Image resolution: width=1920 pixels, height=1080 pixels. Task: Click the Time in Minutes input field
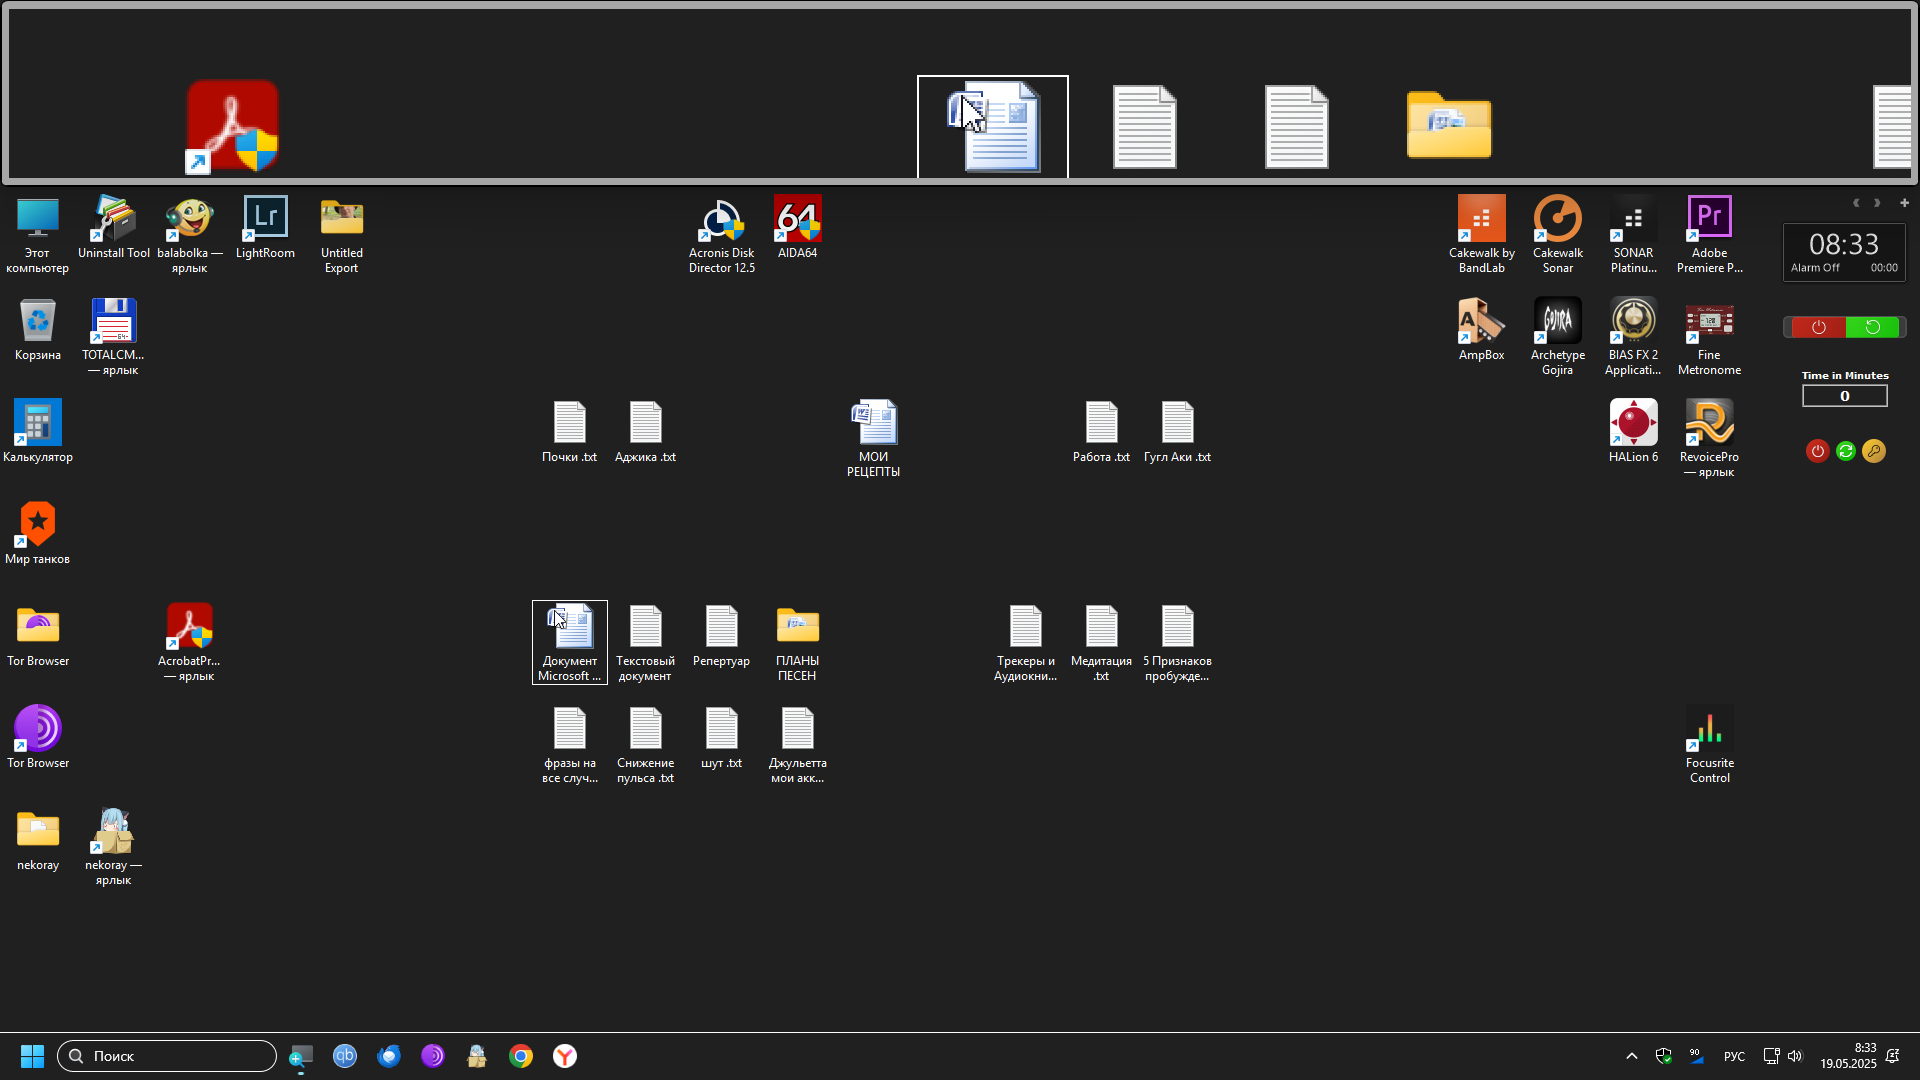[1844, 396]
